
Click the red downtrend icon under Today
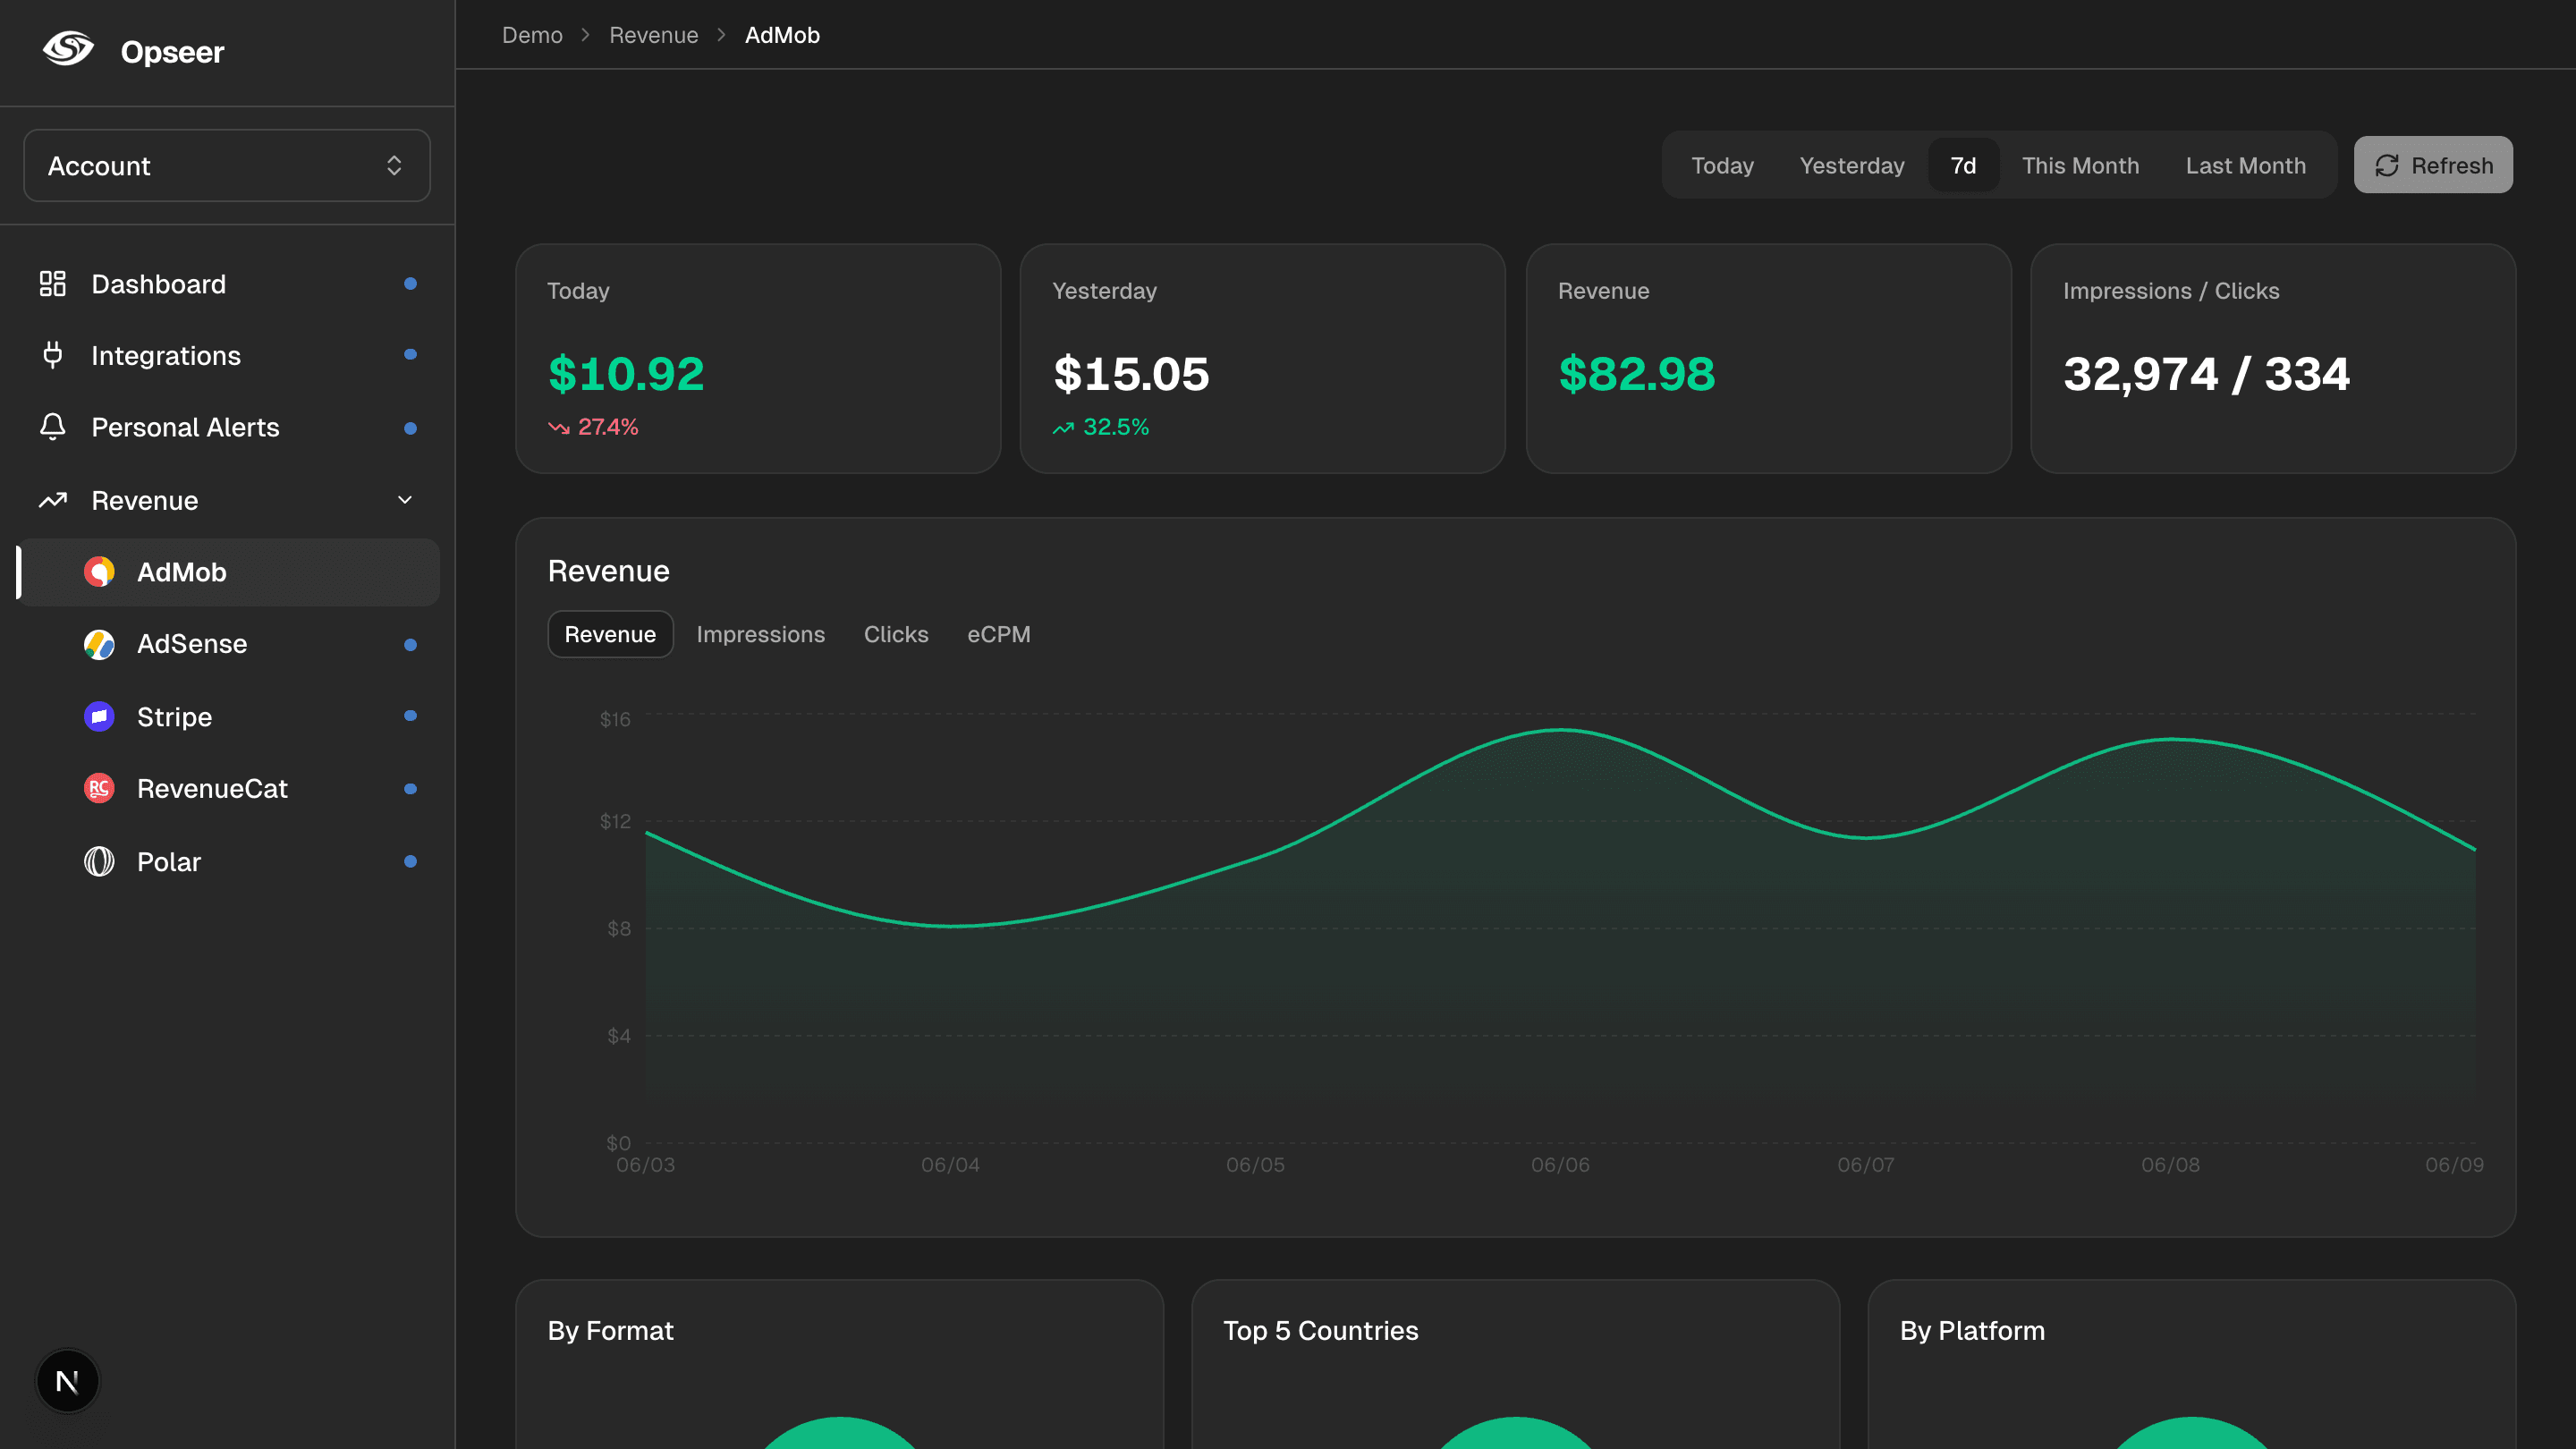pos(559,428)
